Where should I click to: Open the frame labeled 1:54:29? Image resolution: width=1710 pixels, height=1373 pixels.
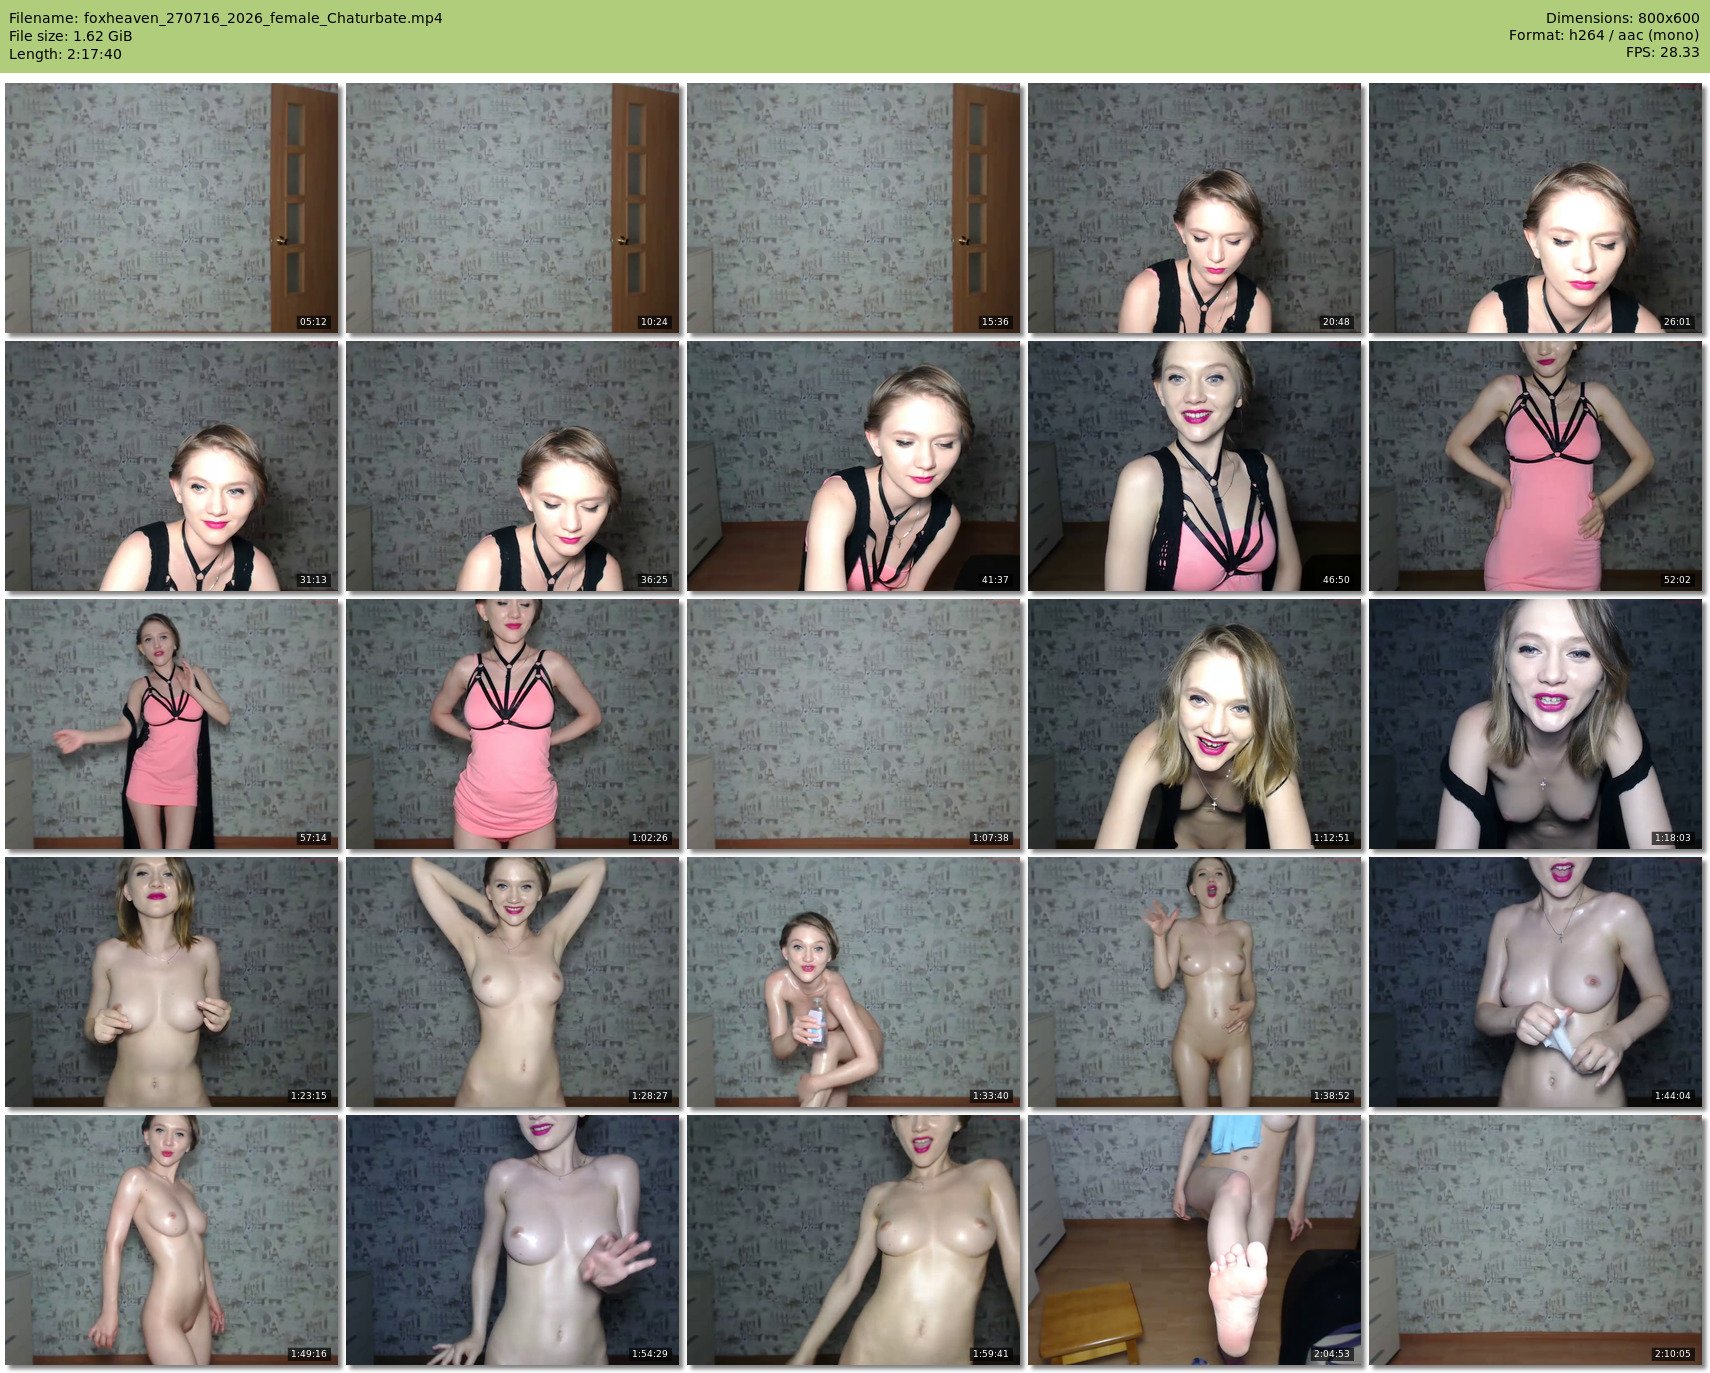(513, 1240)
